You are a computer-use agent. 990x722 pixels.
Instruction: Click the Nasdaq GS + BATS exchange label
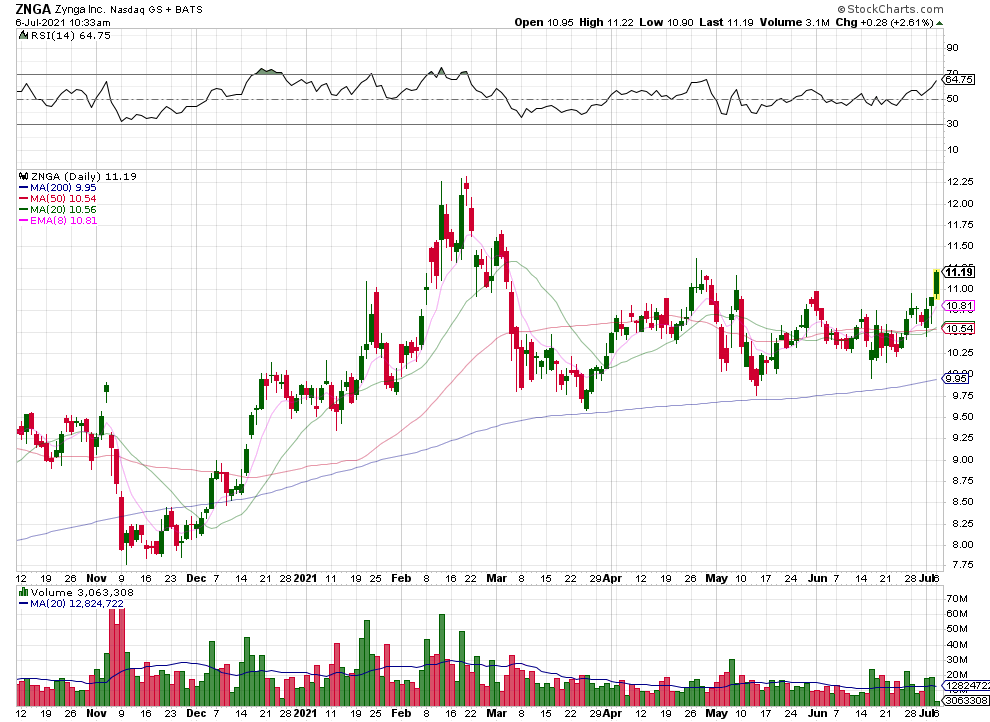(157, 10)
